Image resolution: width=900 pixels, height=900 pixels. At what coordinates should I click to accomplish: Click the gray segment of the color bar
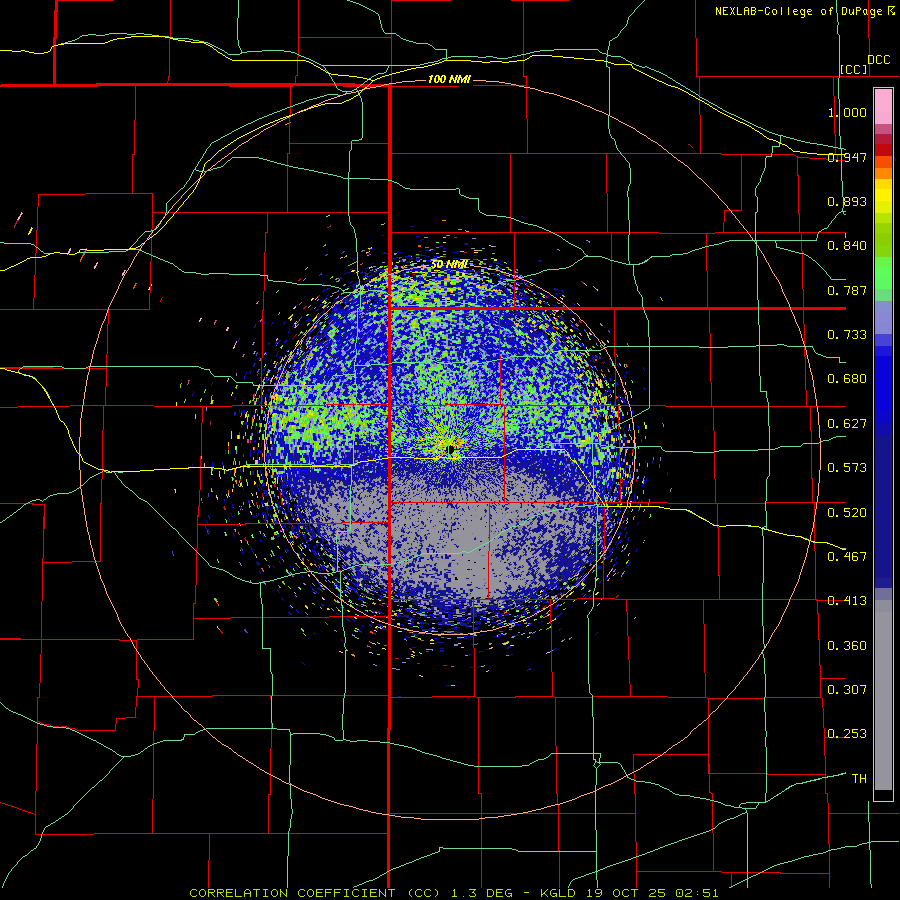tap(883, 695)
